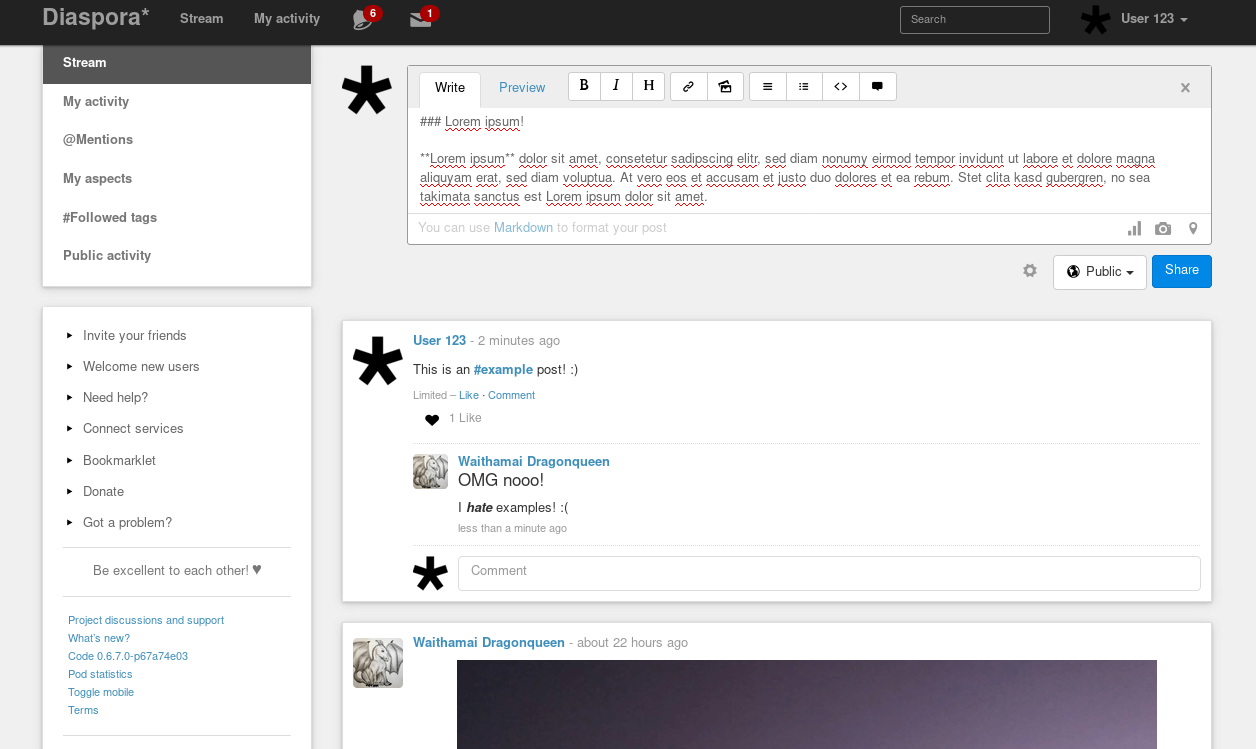Expand Invite your friends section

[135, 335]
